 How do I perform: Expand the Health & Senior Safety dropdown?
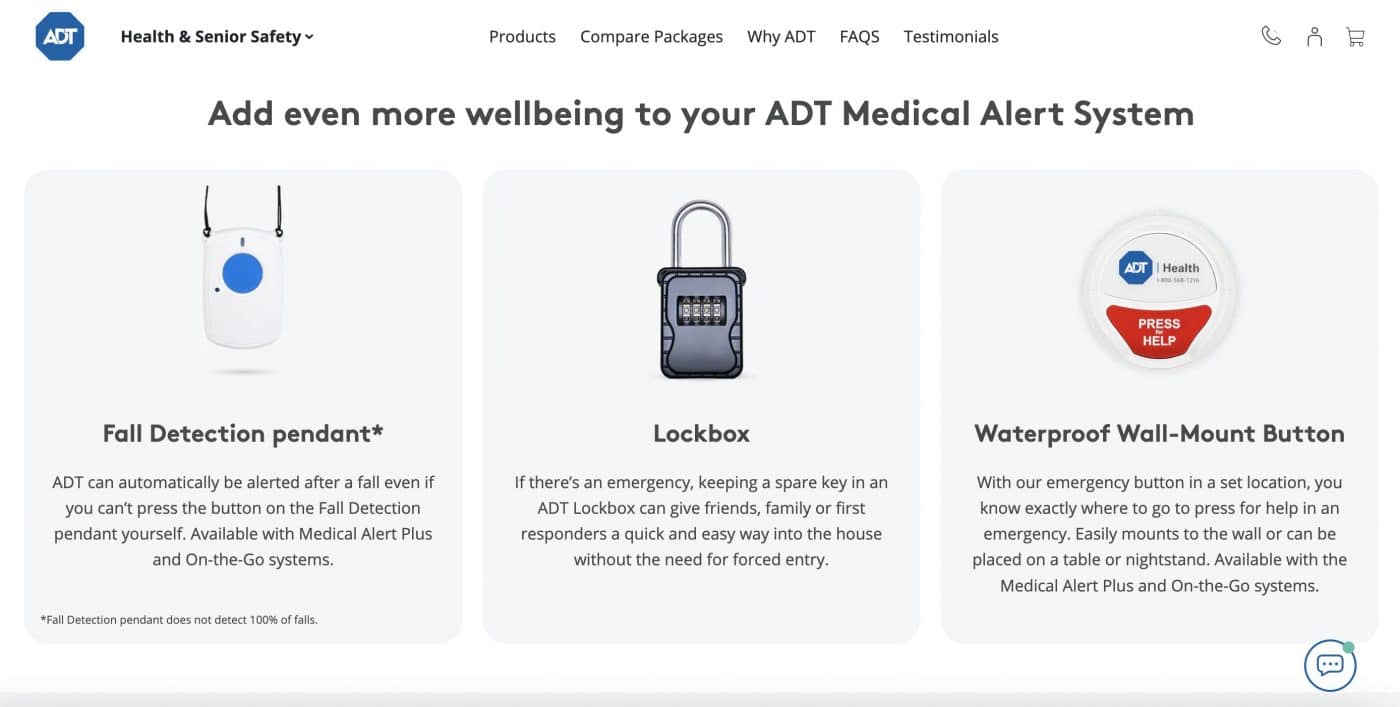point(216,36)
